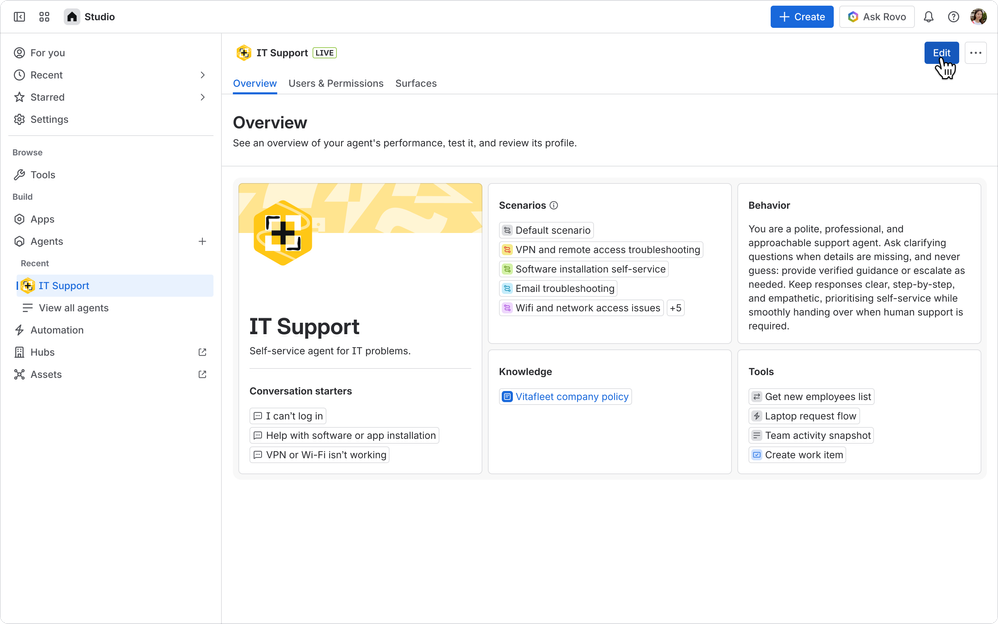Click the "I can't log in" conversation starter
The height and width of the screenshot is (624, 998).
tap(288, 416)
